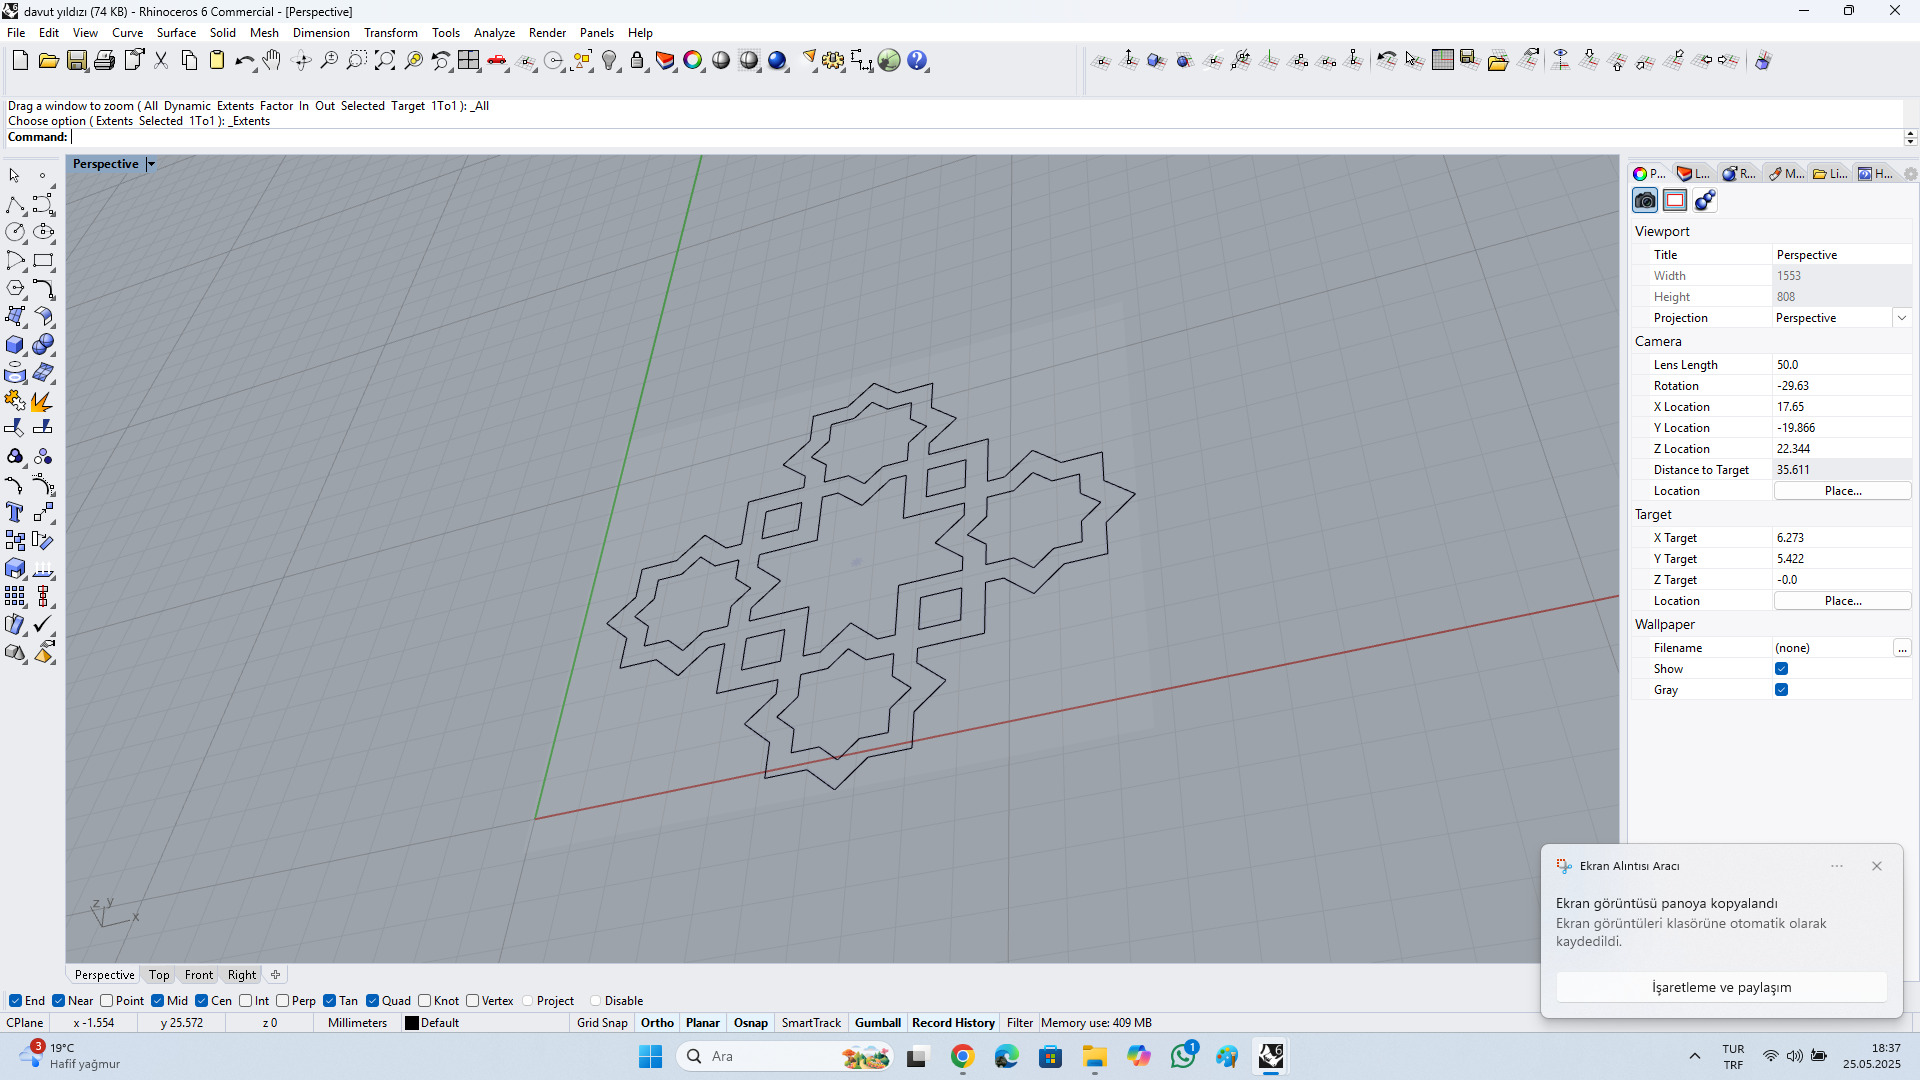Click the blue Help question mark icon

918,61
